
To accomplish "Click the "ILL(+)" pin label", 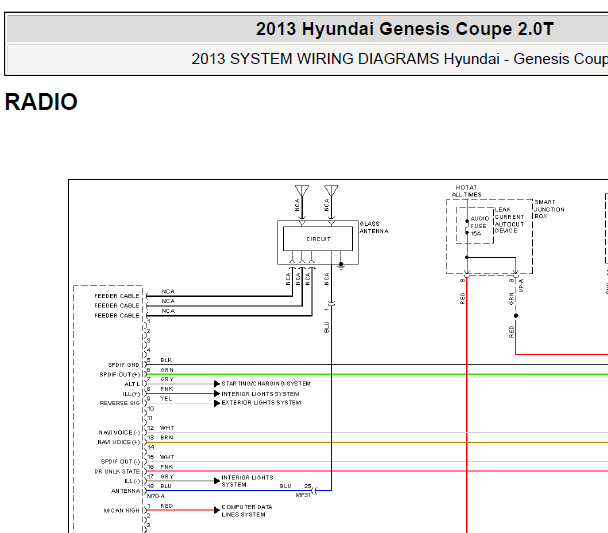I will [131, 394].
